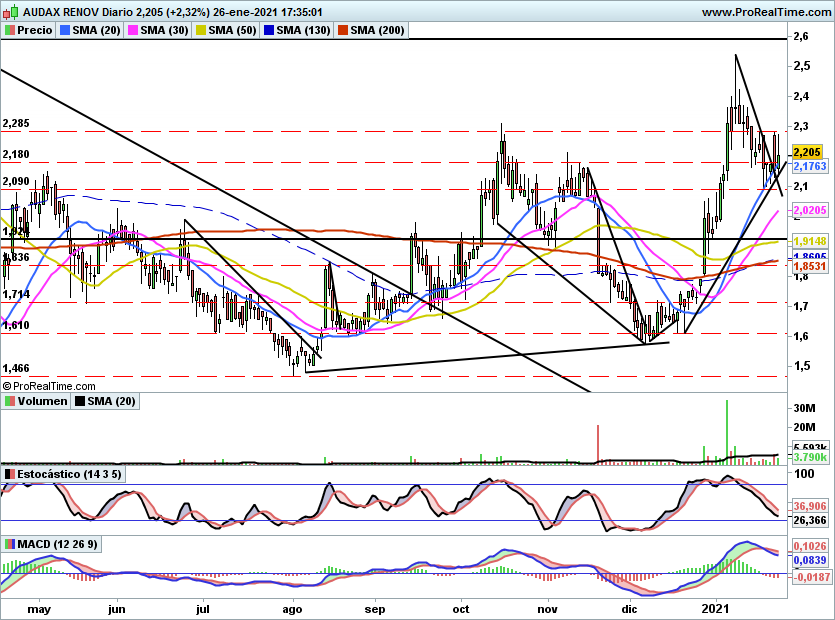This screenshot has height=620, width=835.
Task: Click the black volume SMA (20) swatch
Action: click(x=80, y=401)
